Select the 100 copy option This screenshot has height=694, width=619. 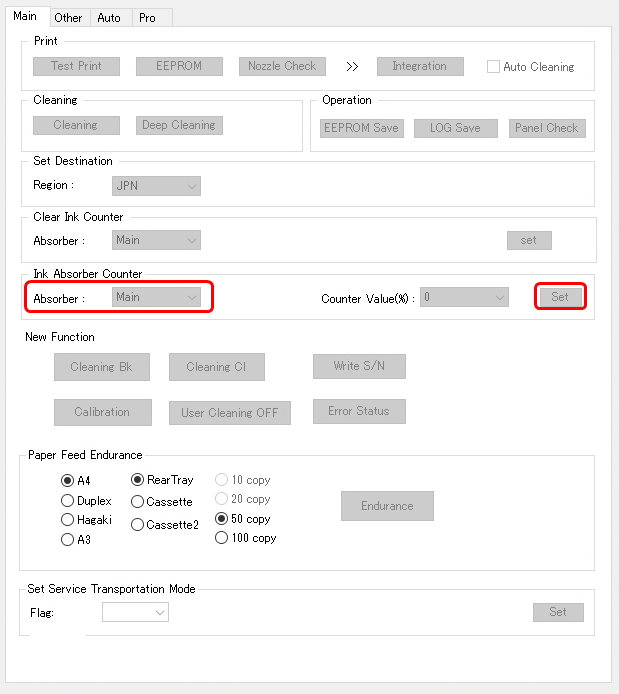pos(223,538)
